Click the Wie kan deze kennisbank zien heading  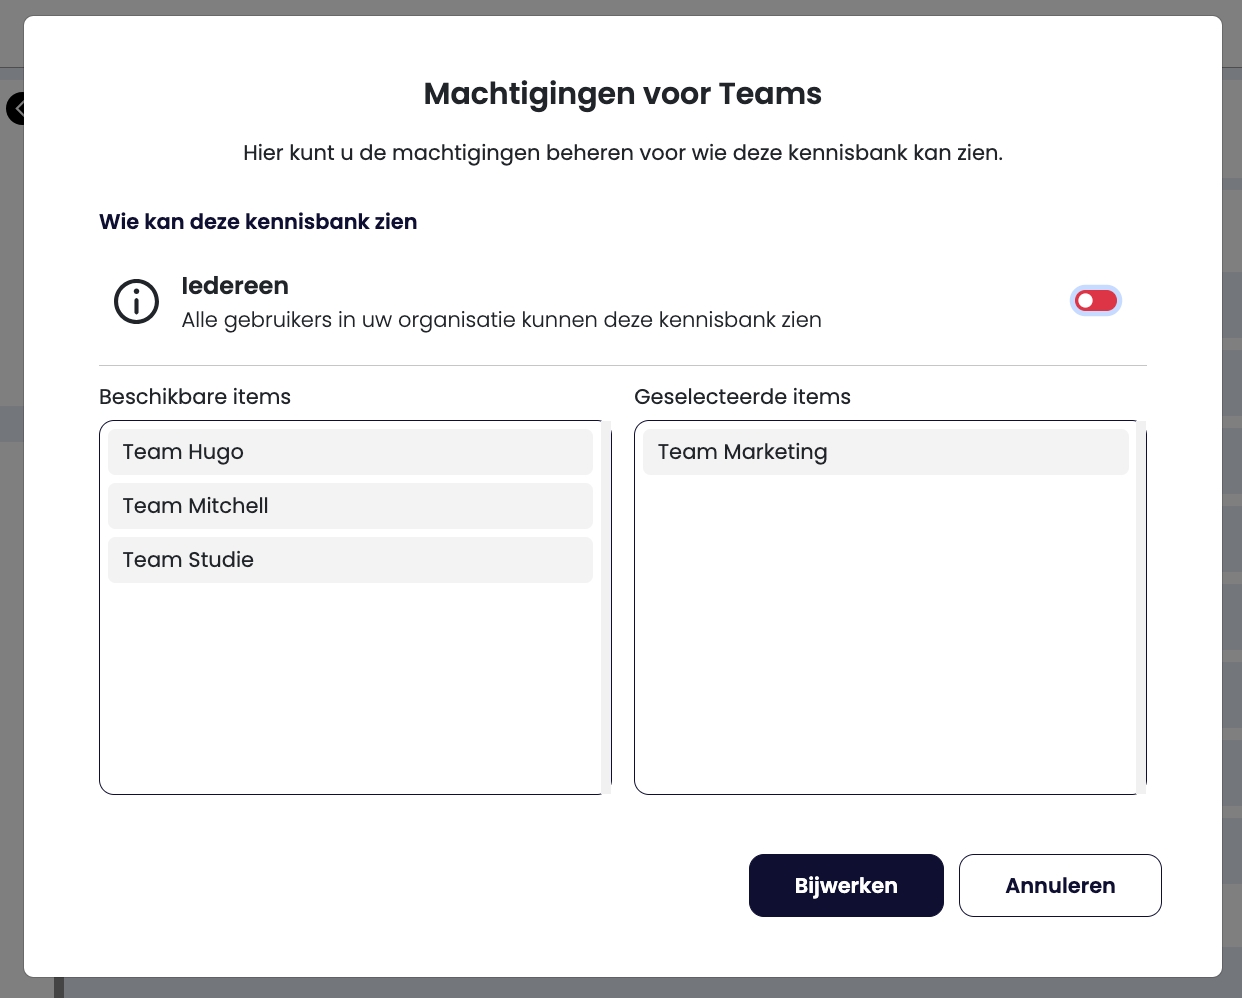tap(258, 222)
